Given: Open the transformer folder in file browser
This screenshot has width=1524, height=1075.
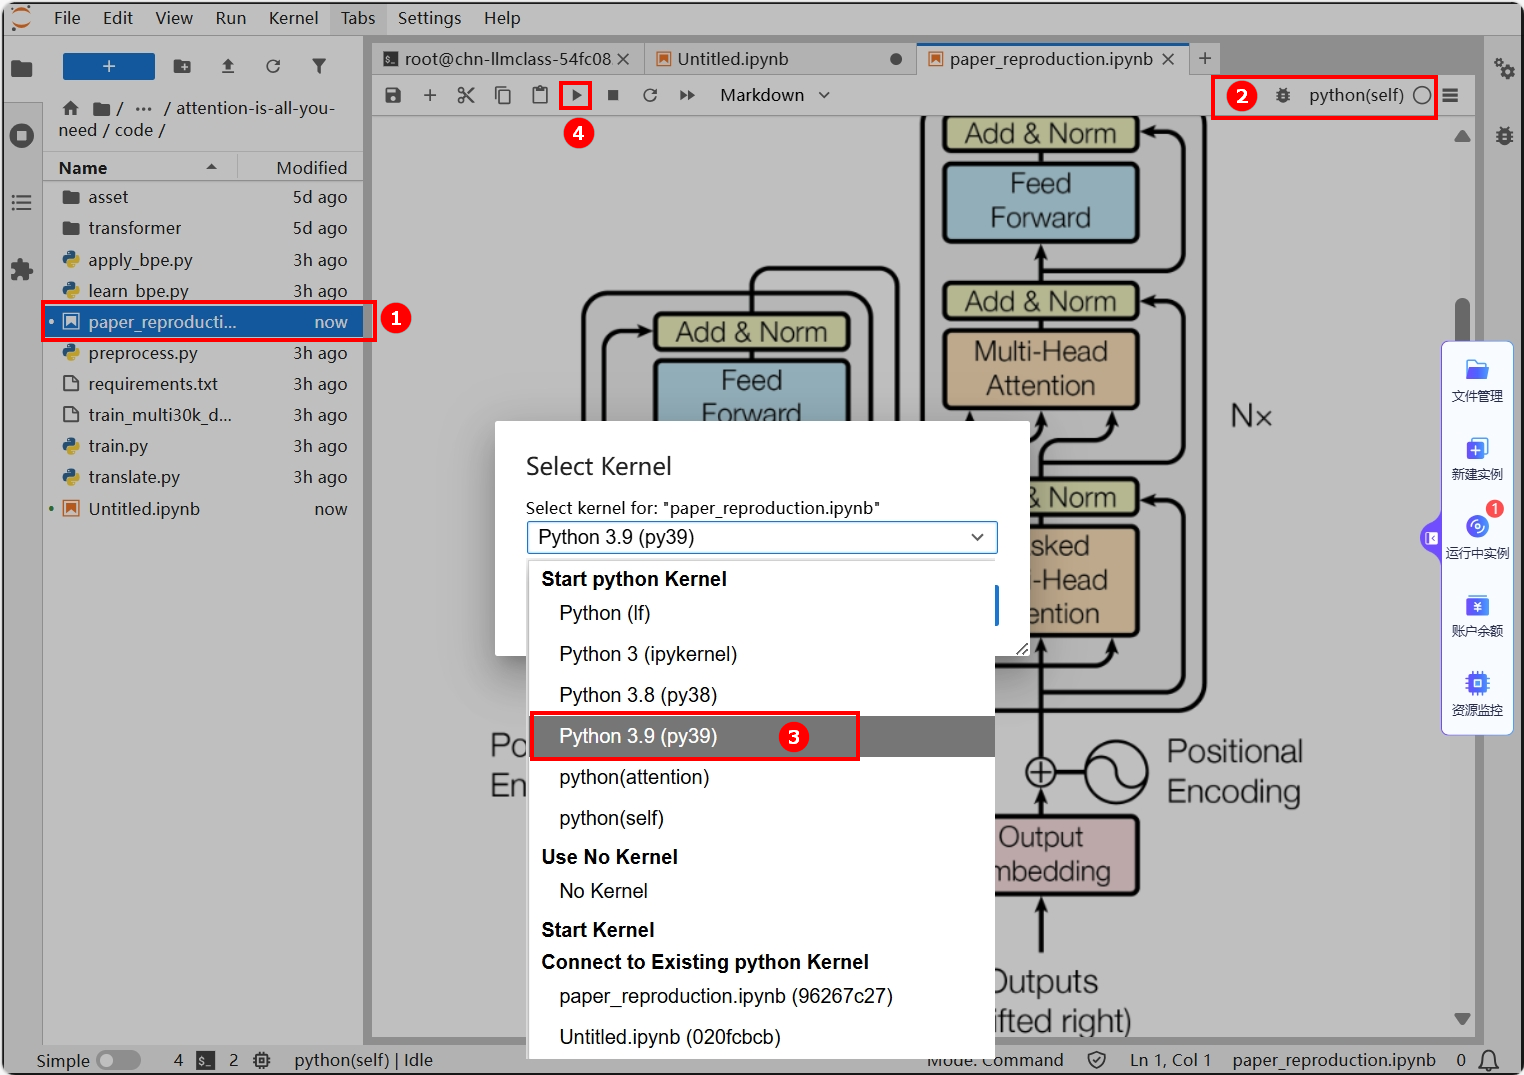Looking at the screenshot, I should [135, 228].
